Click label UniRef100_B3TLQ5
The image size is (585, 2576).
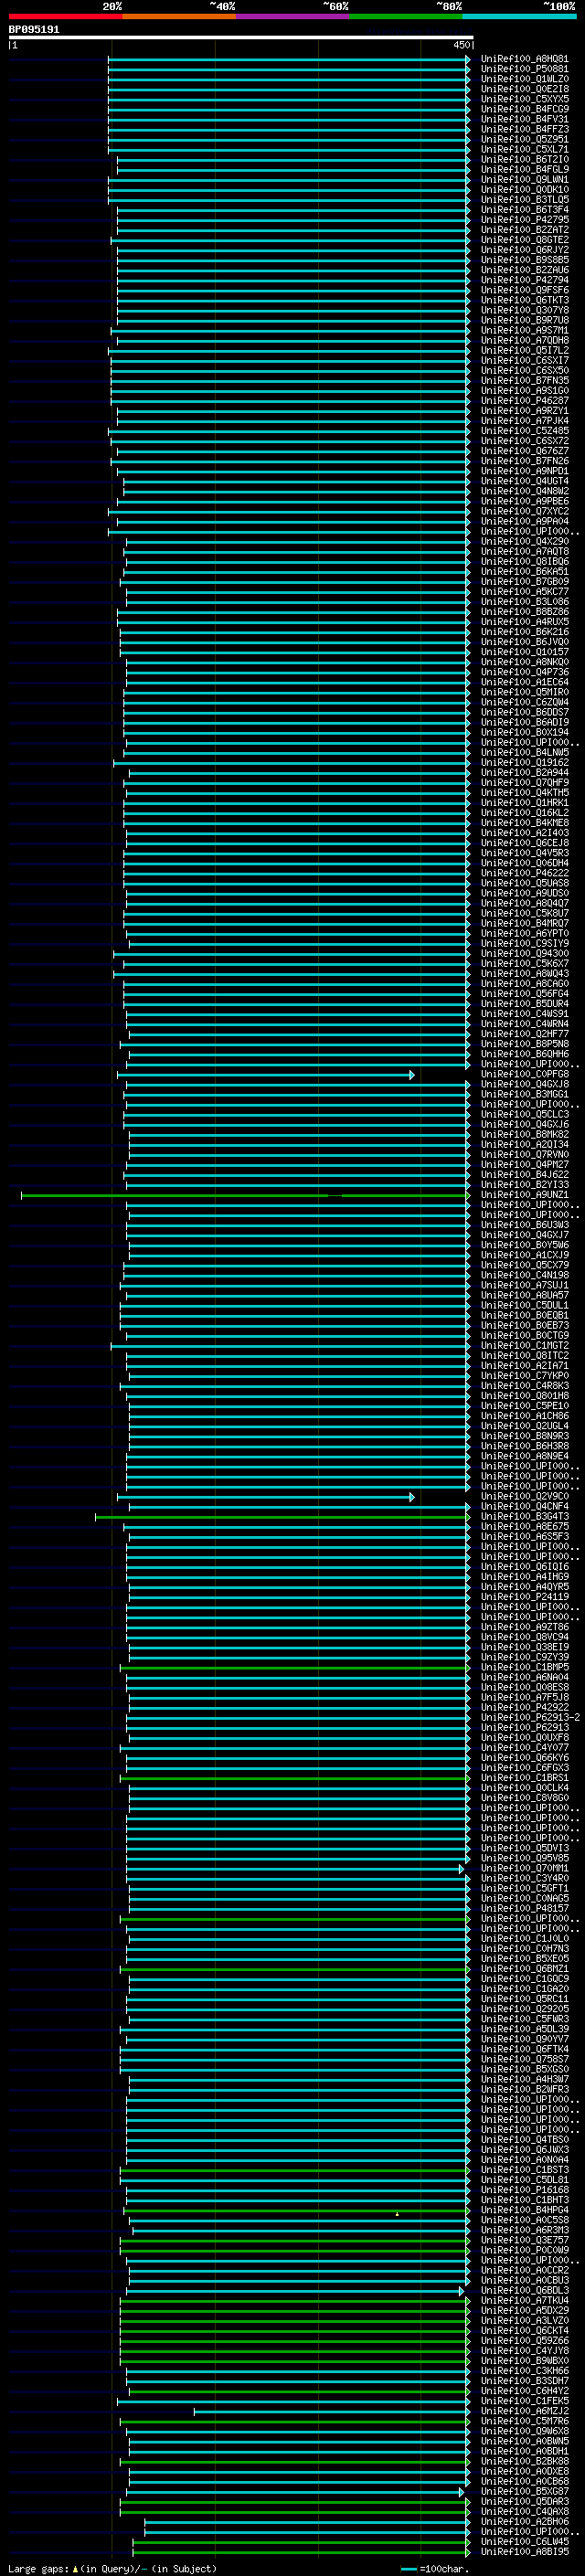tap(524, 200)
